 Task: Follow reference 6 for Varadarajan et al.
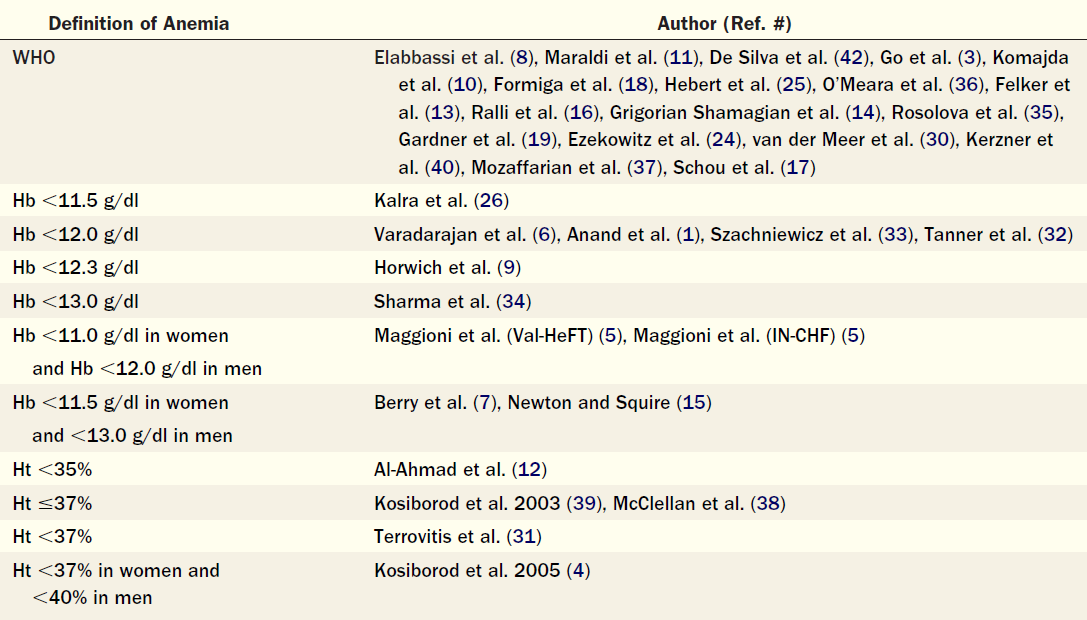click(x=545, y=235)
